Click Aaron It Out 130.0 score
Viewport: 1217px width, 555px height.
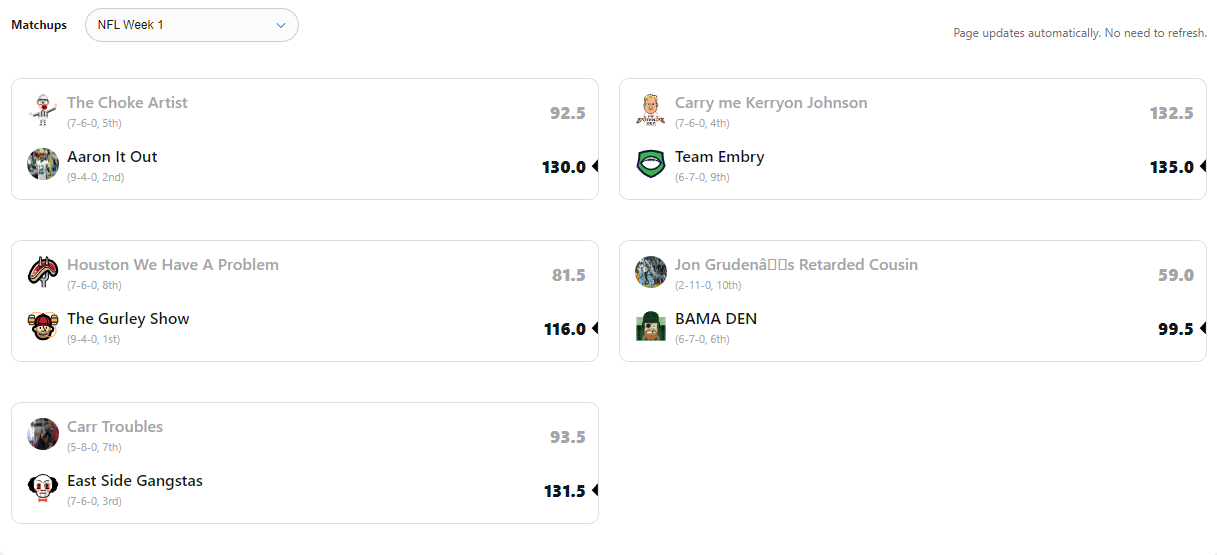click(564, 167)
